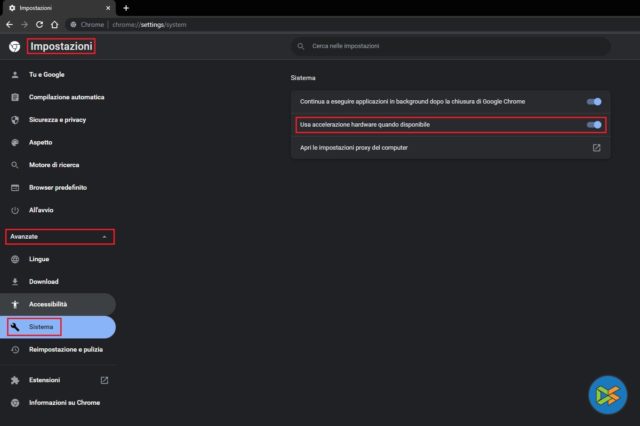Viewport: 640px width, 426px height.
Task: Open Sicurezza e privacy shield icon
Action: [x=15, y=120]
